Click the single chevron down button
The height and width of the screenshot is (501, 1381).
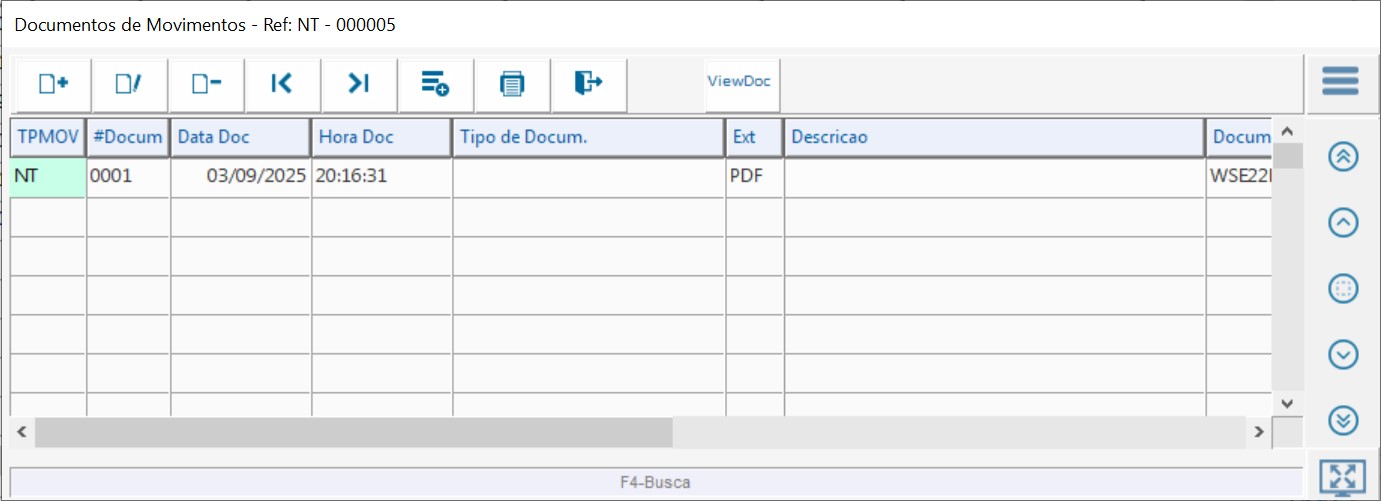(x=1343, y=354)
